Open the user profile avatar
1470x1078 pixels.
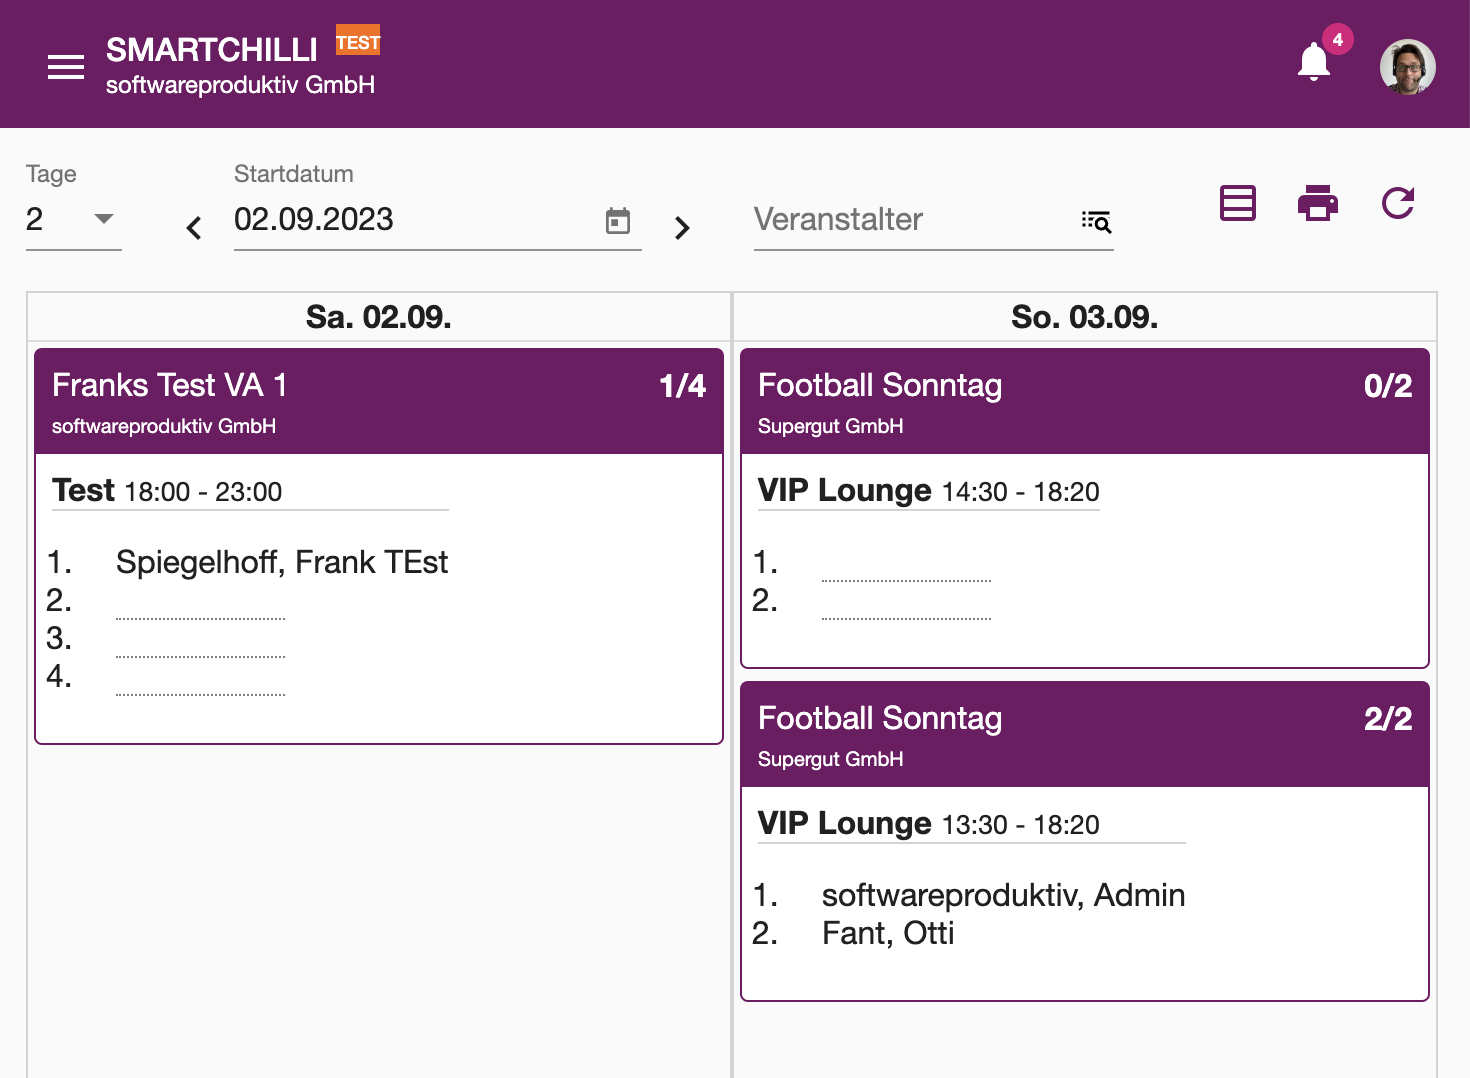tap(1408, 67)
